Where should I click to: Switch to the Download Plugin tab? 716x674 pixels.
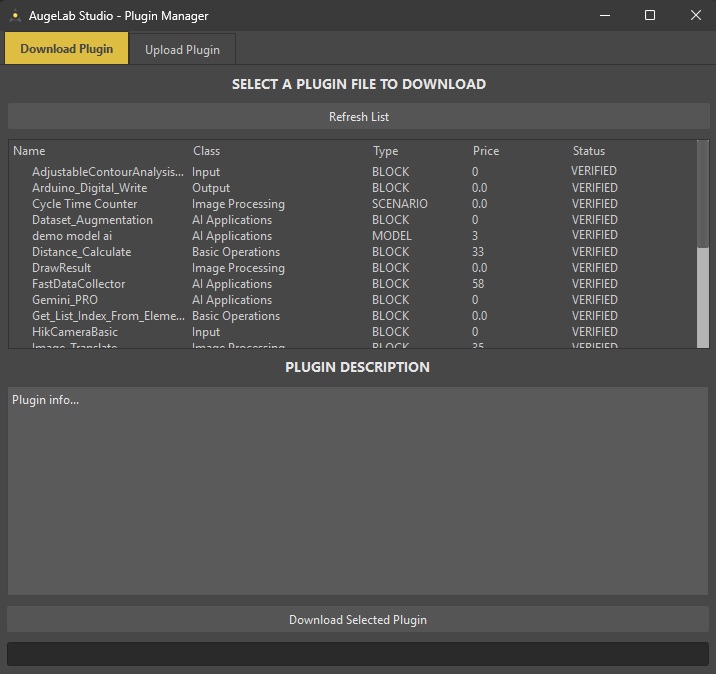pos(67,48)
